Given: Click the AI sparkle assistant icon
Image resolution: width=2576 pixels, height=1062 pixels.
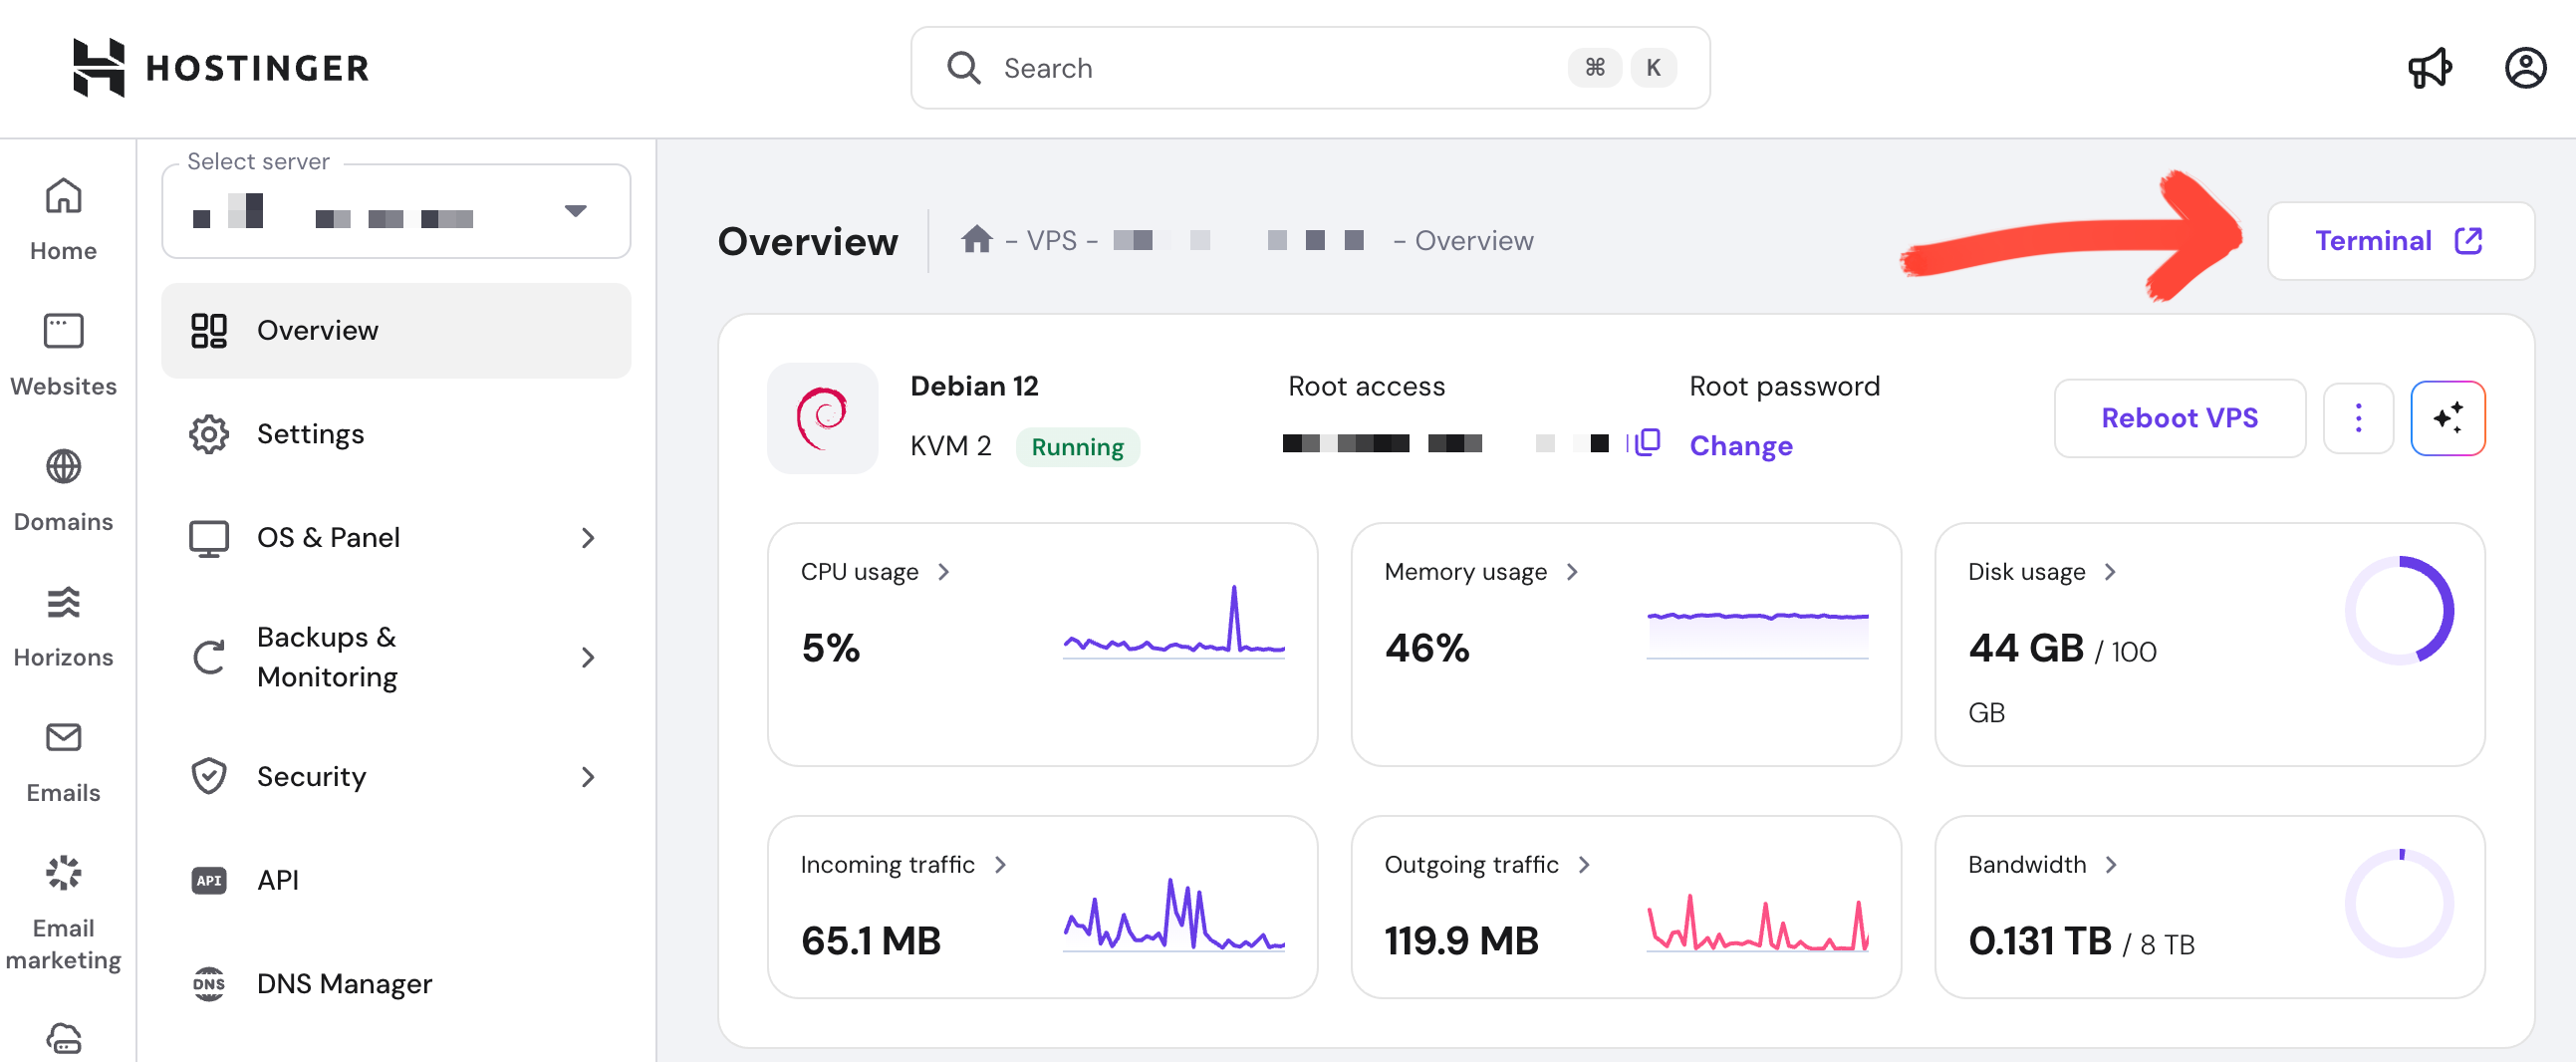Looking at the screenshot, I should click(x=2447, y=418).
